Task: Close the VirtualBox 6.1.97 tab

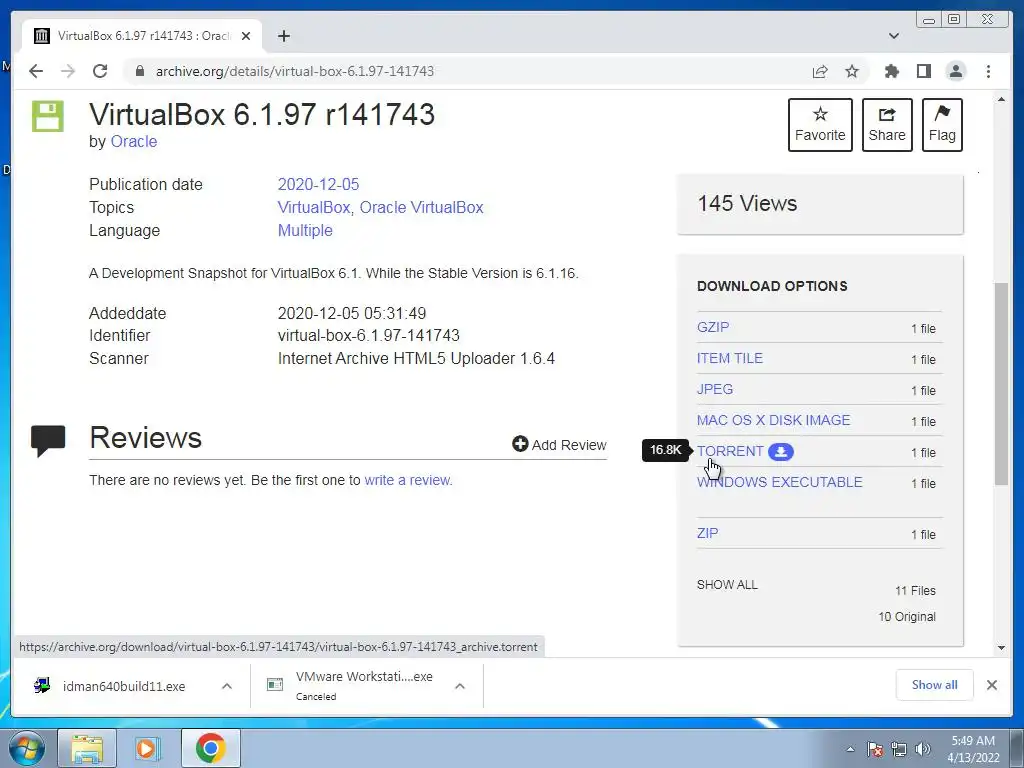Action: (x=246, y=36)
